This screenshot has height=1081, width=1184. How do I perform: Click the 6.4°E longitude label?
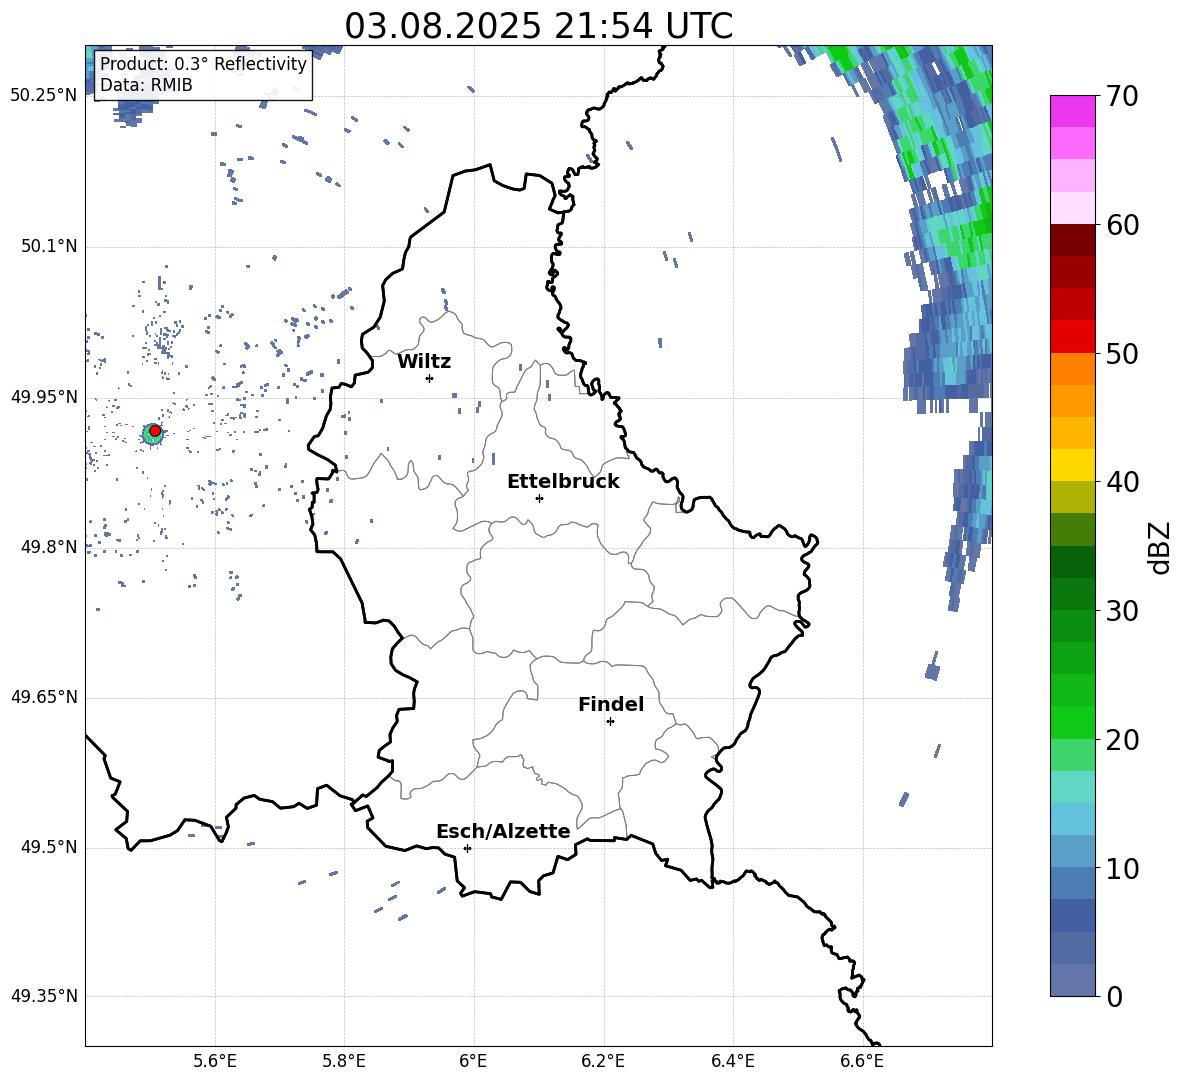[732, 1061]
